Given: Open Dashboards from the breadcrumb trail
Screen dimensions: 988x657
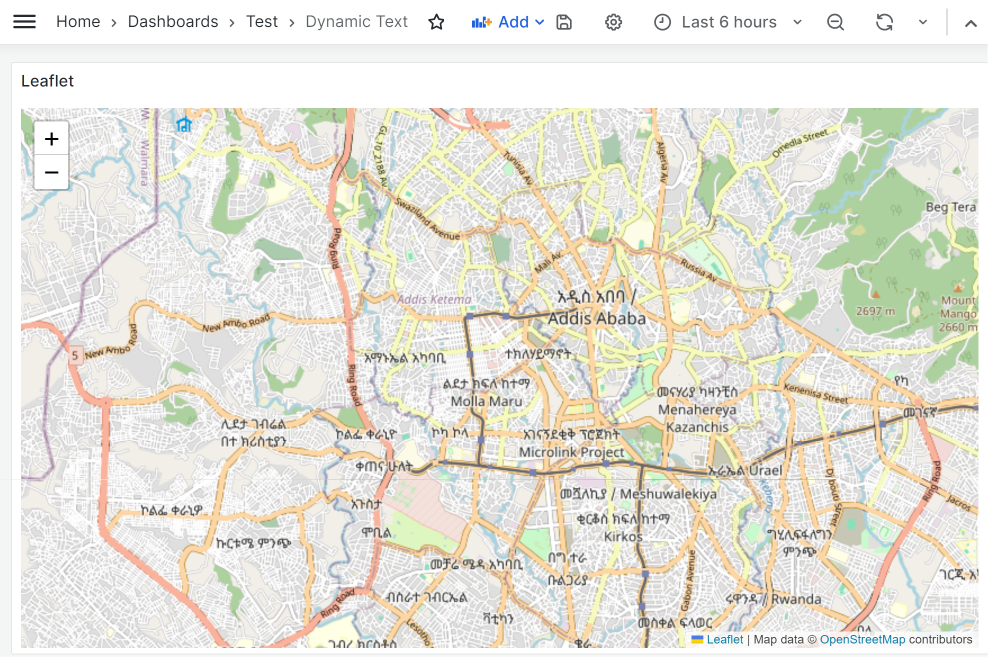Looking at the screenshot, I should [x=173, y=21].
